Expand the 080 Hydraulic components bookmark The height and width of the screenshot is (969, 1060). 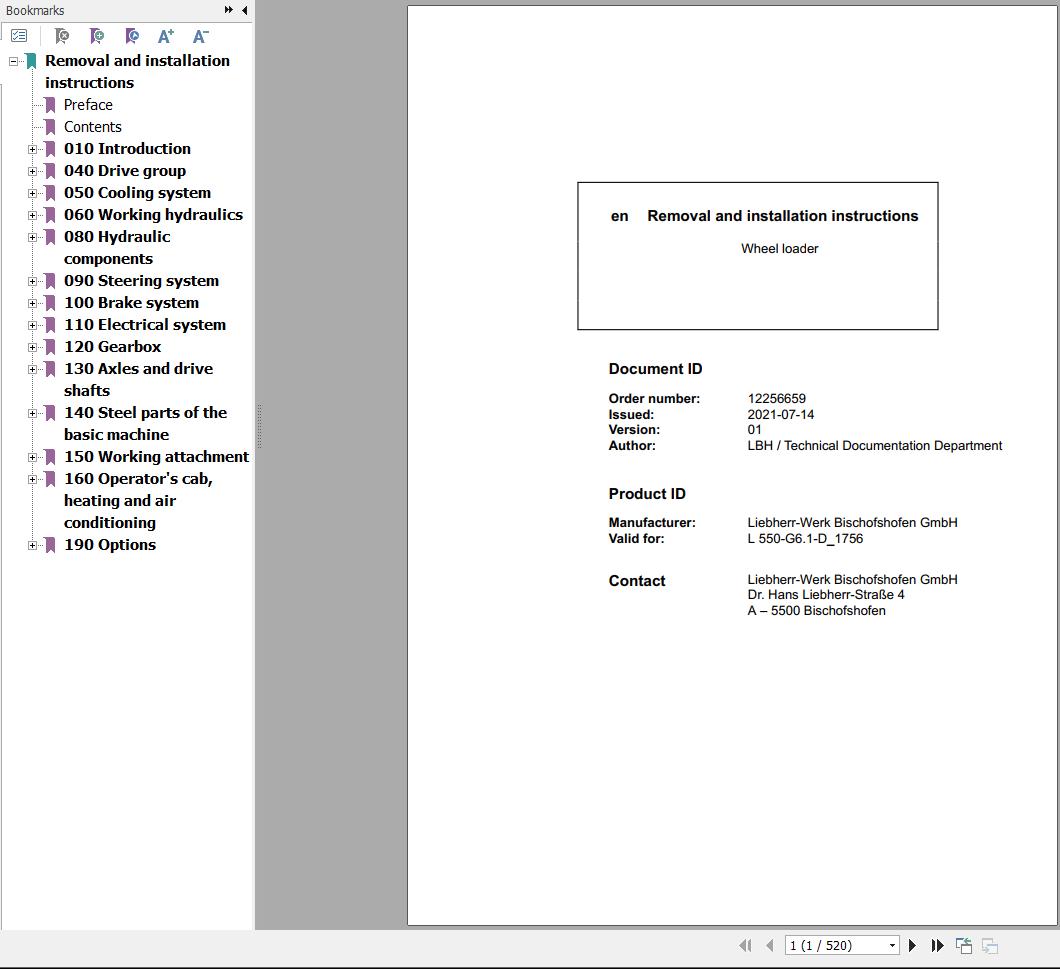[x=32, y=237]
